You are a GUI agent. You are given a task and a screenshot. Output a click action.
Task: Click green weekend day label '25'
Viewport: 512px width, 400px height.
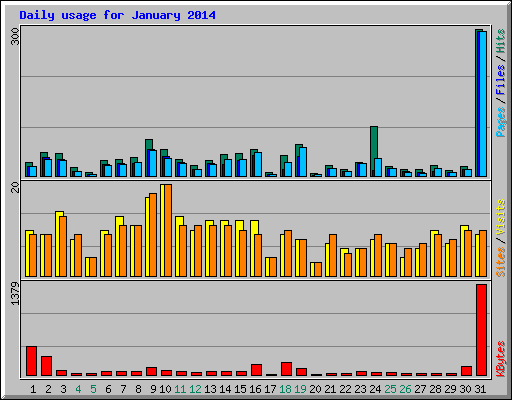coord(390,389)
